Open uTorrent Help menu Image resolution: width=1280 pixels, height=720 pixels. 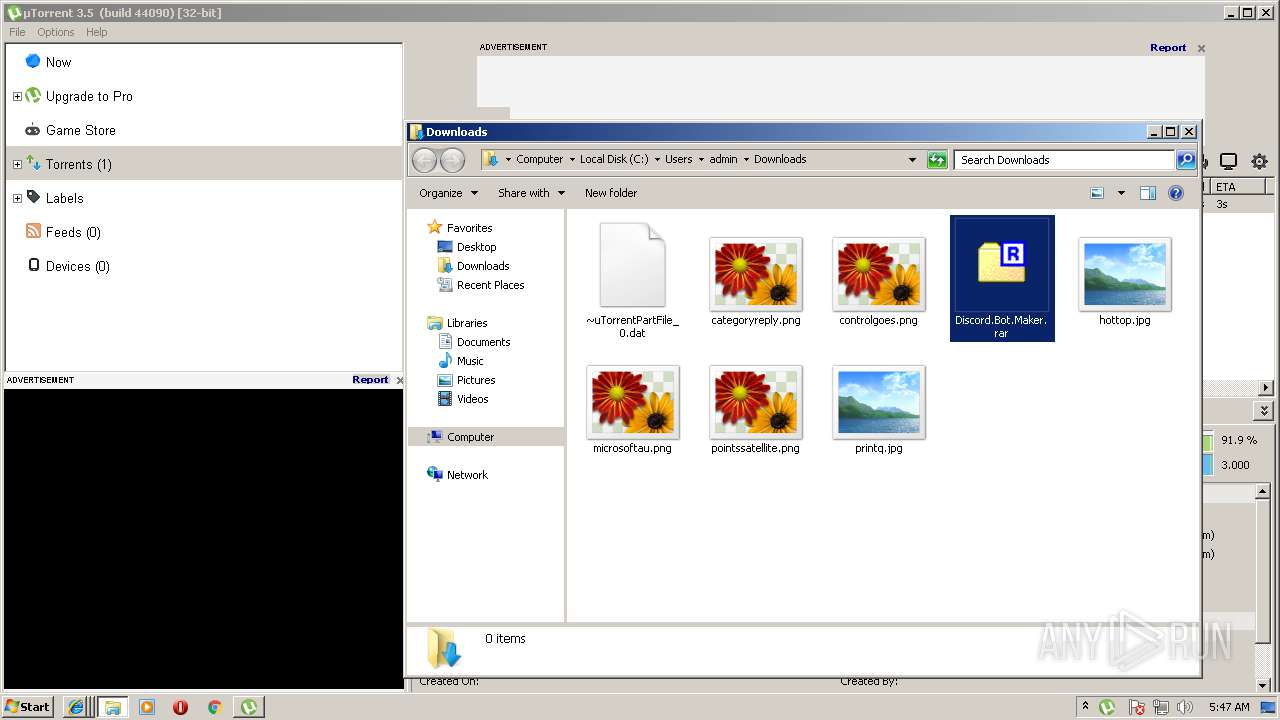tap(96, 32)
